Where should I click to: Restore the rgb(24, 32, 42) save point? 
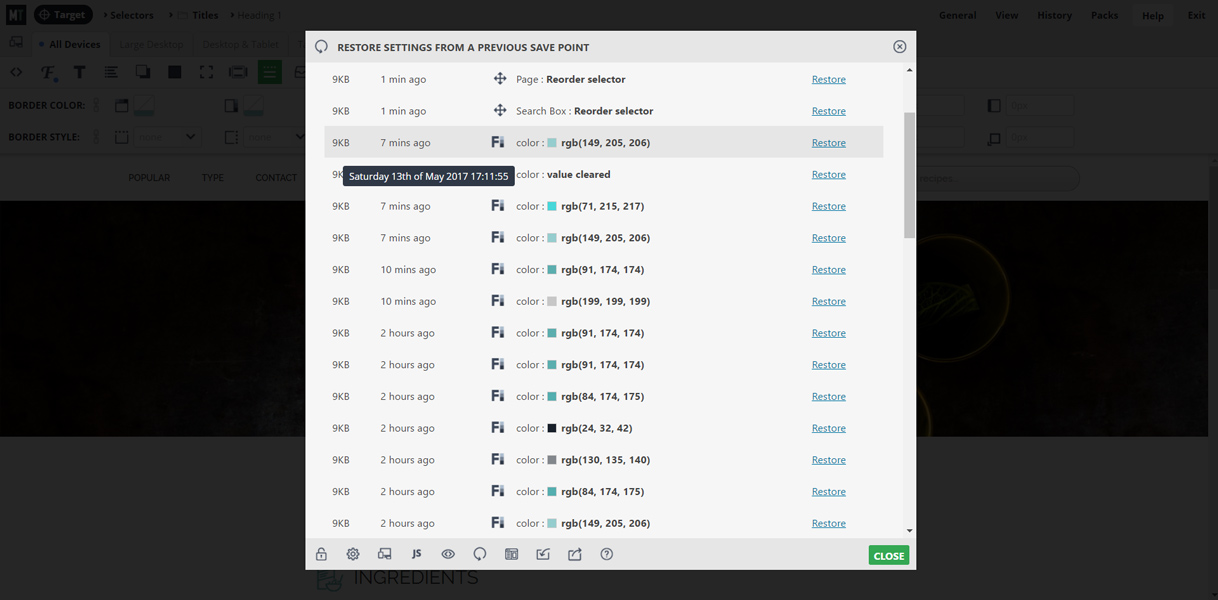click(x=828, y=428)
